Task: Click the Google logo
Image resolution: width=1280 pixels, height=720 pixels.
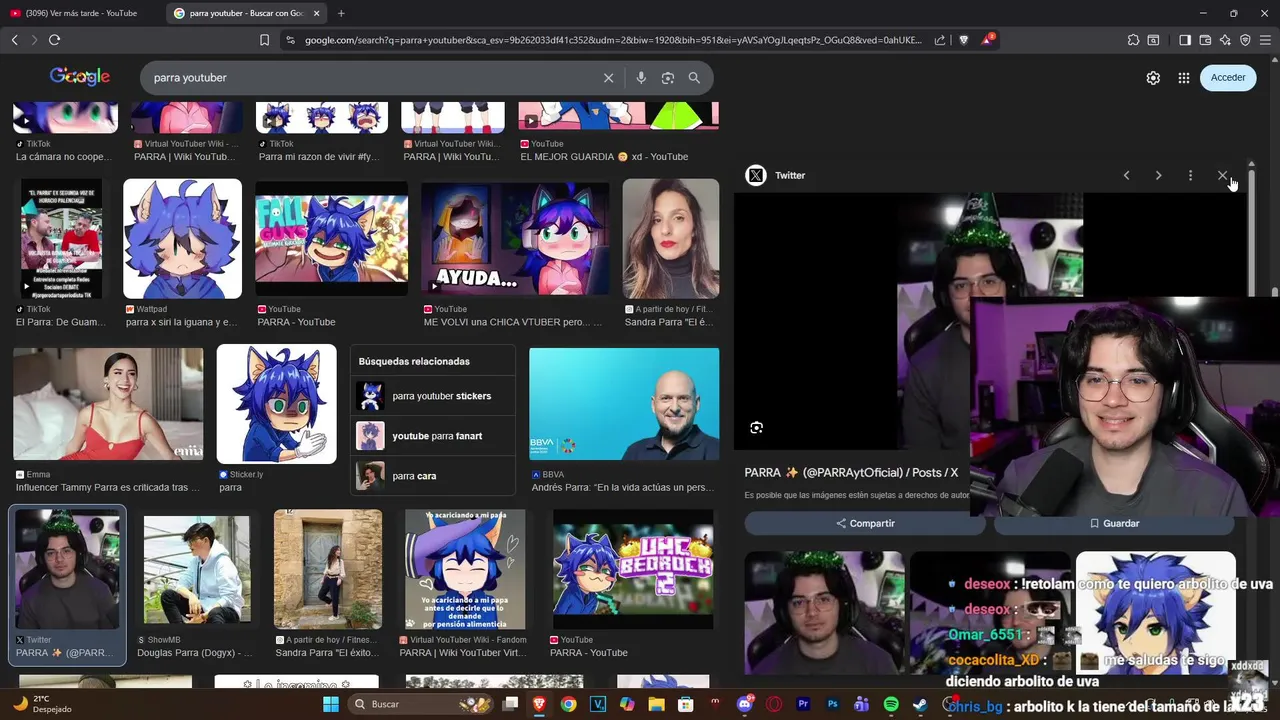Action: pos(80,77)
